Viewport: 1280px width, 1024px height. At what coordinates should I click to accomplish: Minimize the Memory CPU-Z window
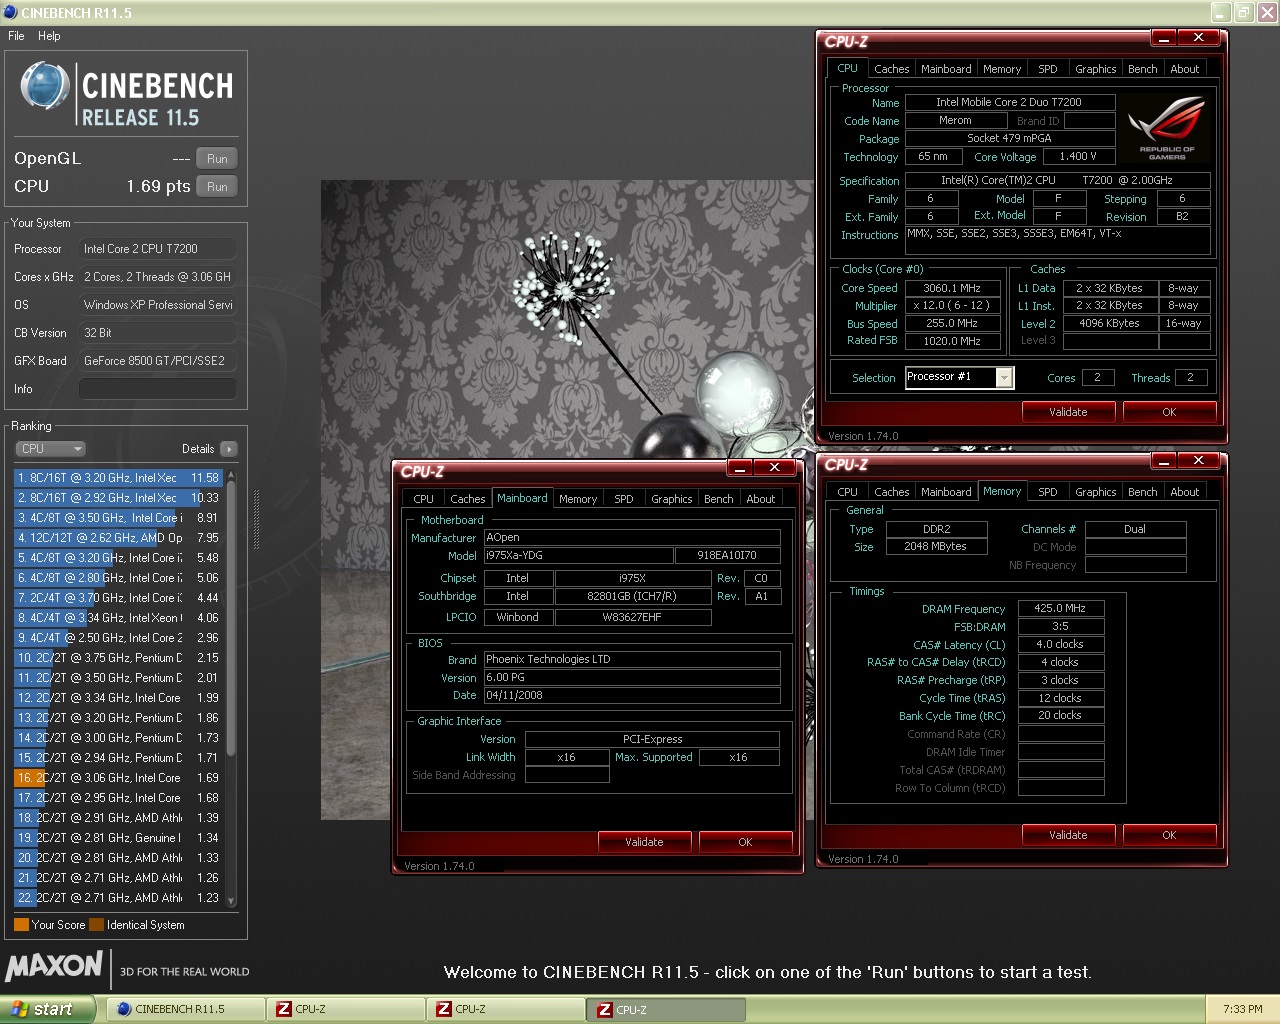[x=1164, y=460]
